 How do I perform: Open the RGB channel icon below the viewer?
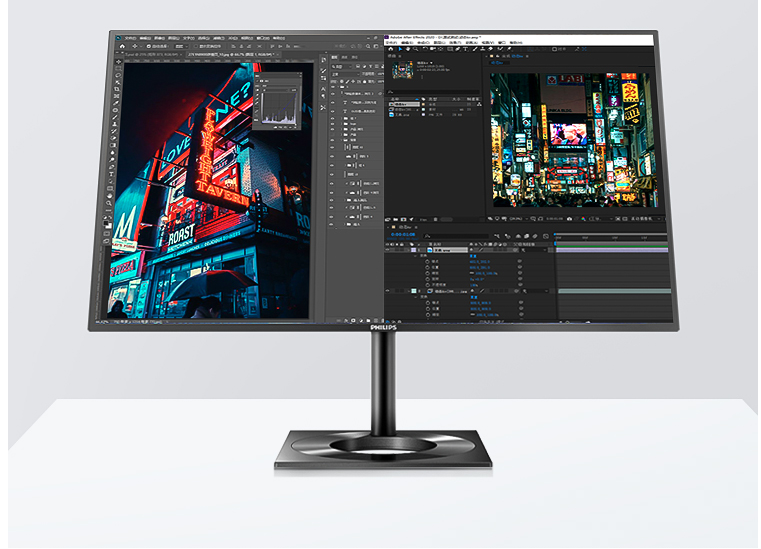[583, 219]
